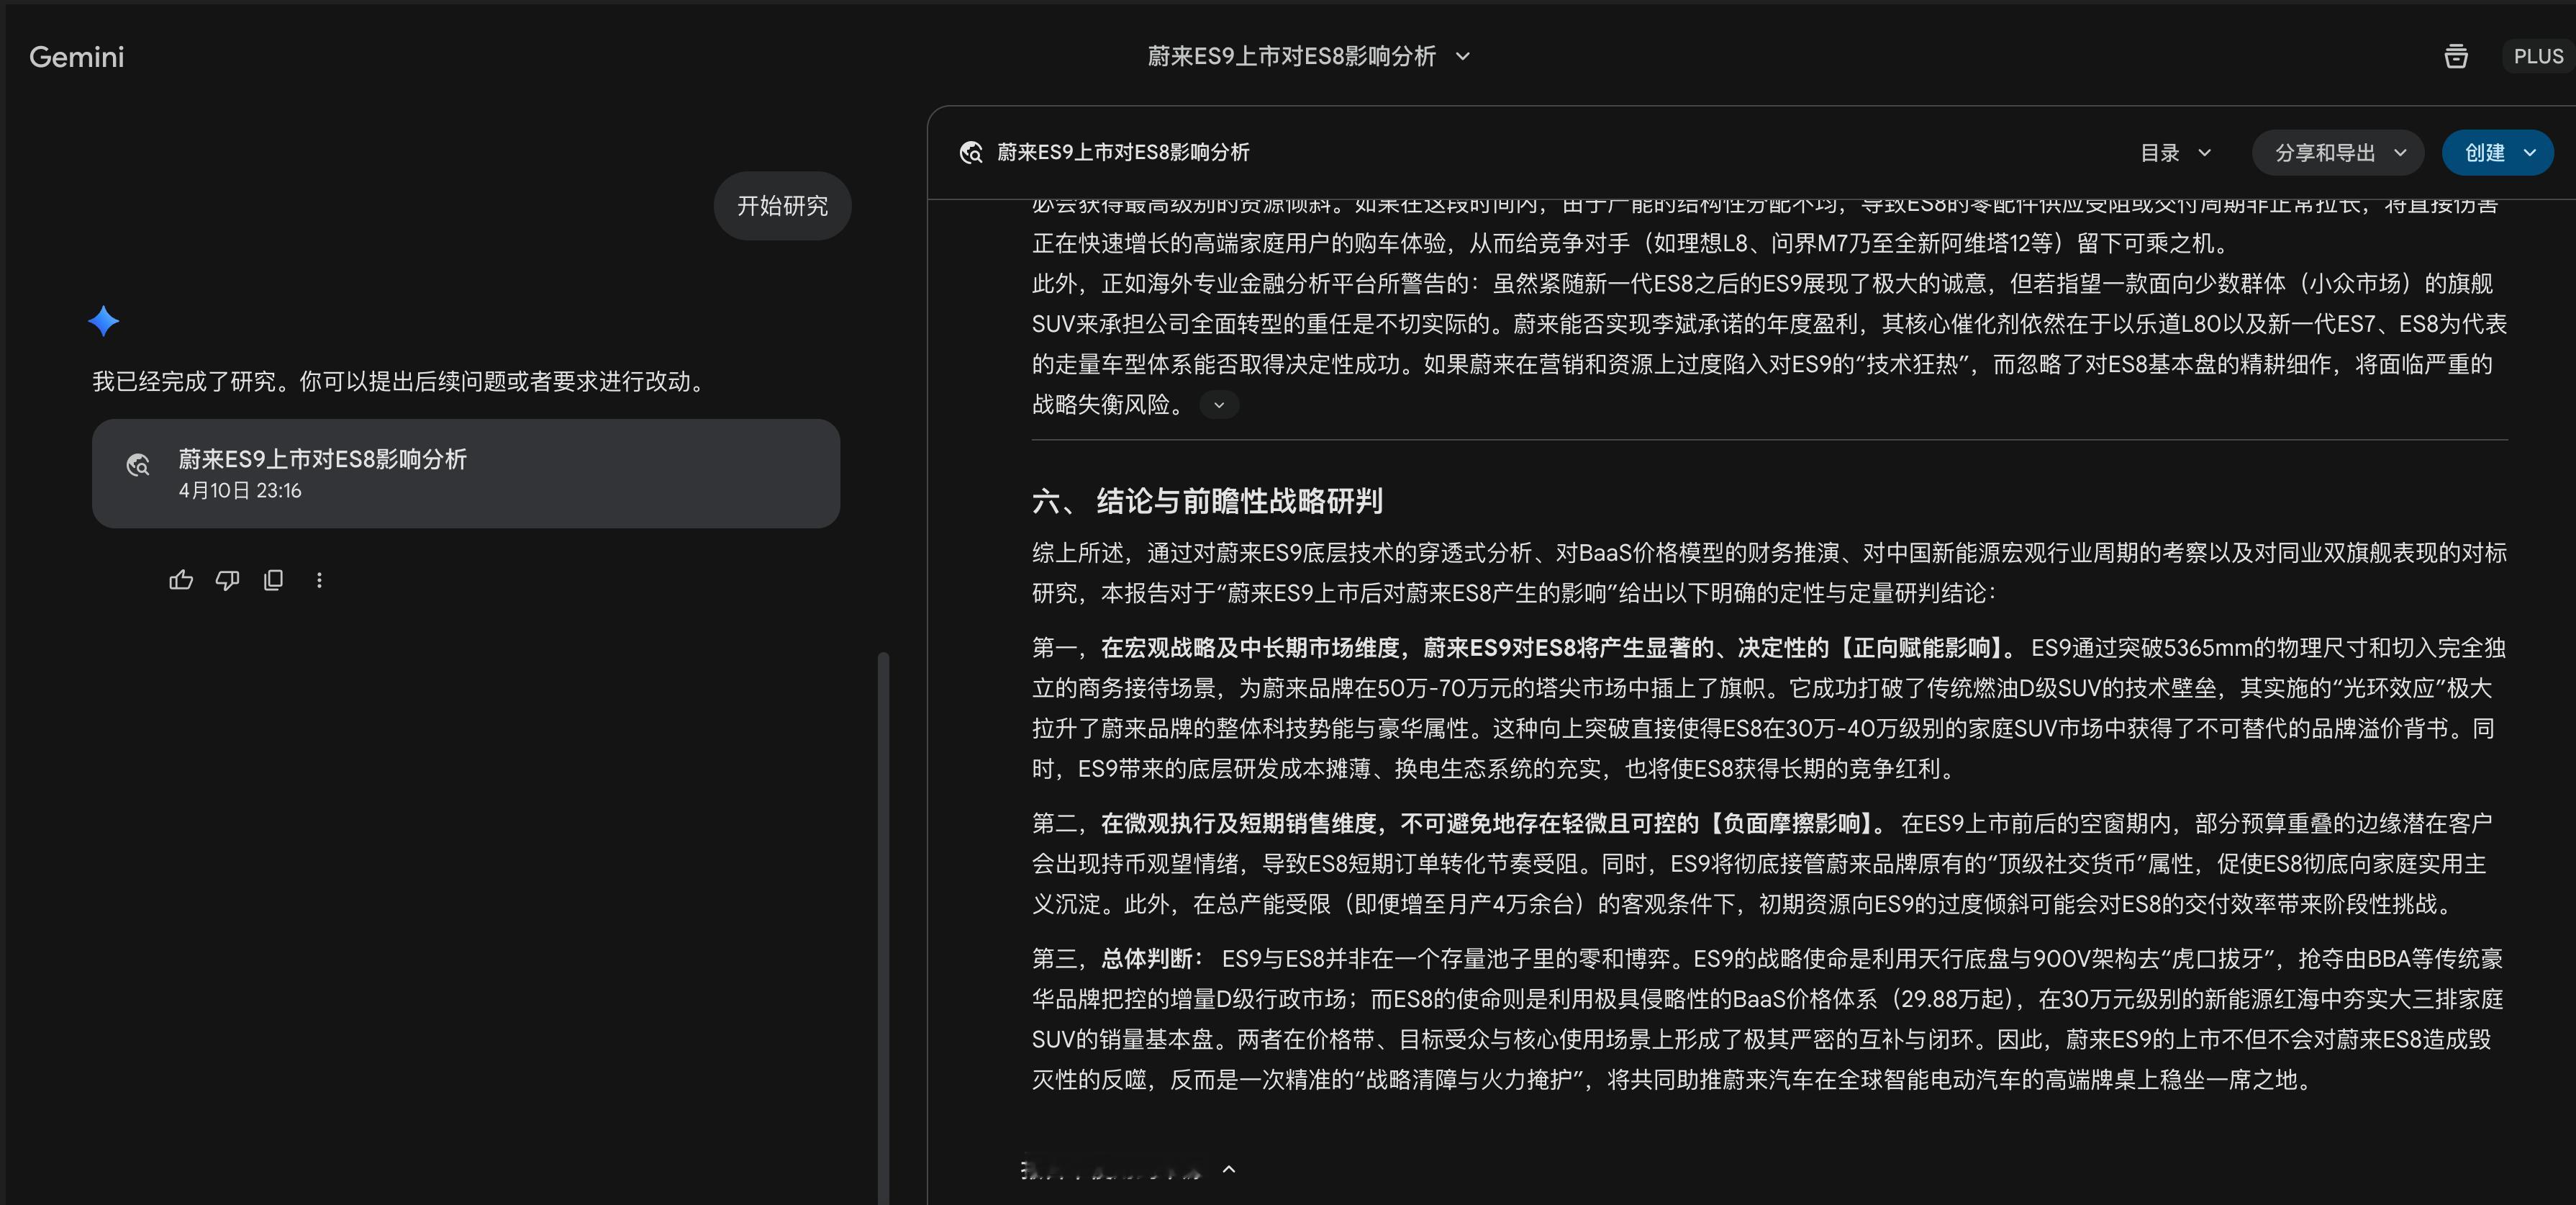Expand the blue 创建 create dropdown
The height and width of the screenshot is (1205, 2576).
[2497, 153]
